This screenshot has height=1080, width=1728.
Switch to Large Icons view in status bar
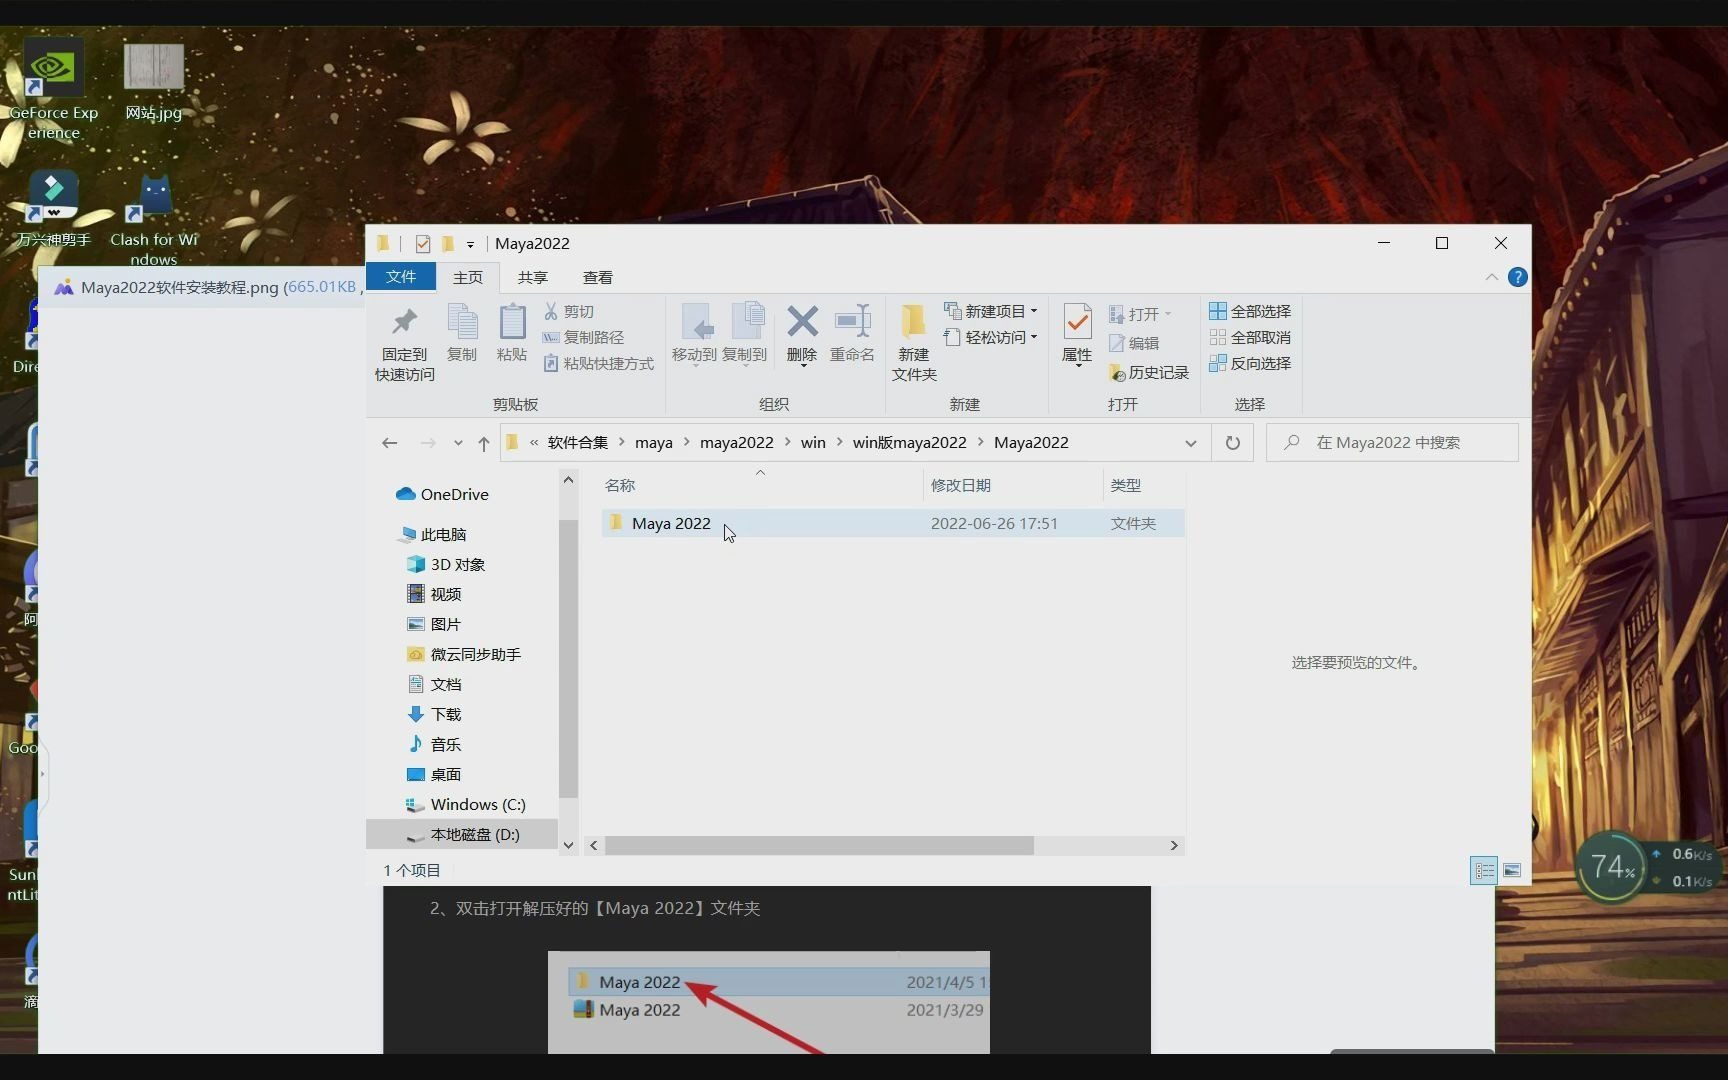click(x=1512, y=870)
